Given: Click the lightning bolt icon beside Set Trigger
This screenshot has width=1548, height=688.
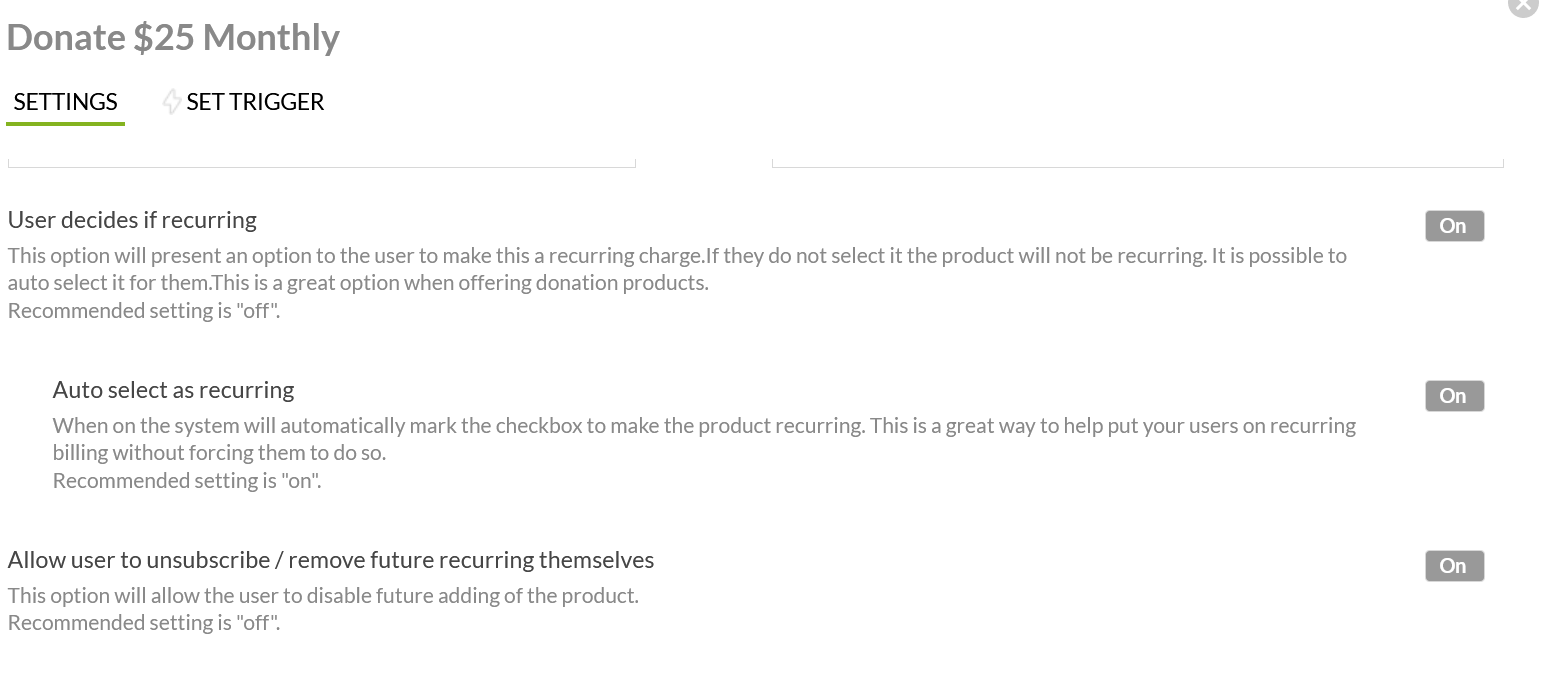Looking at the screenshot, I should tap(172, 101).
